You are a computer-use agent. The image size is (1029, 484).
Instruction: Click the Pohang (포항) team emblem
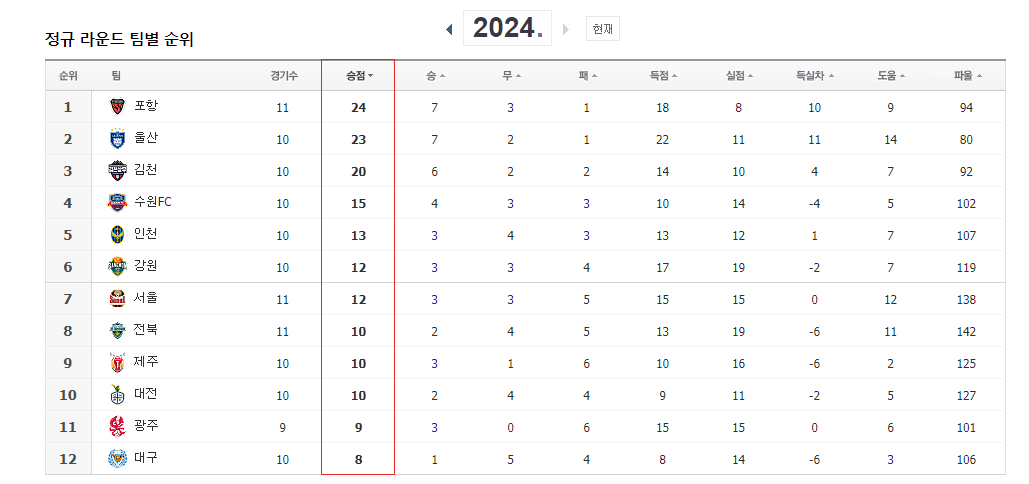pyautogui.click(x=117, y=106)
